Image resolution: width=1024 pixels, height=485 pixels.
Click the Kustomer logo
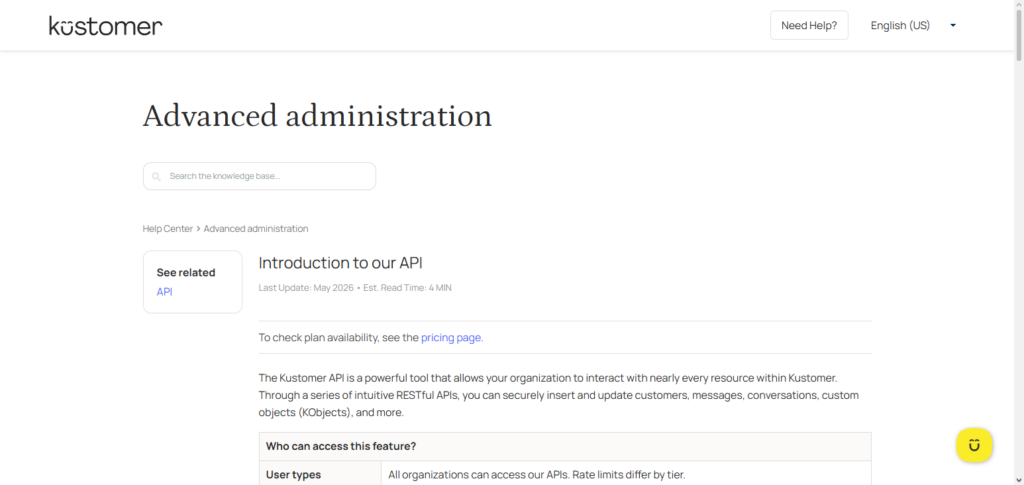pyautogui.click(x=105, y=26)
